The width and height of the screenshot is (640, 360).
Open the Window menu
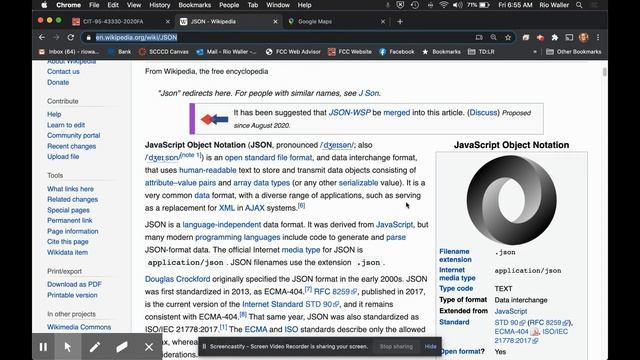tap(278, 5)
